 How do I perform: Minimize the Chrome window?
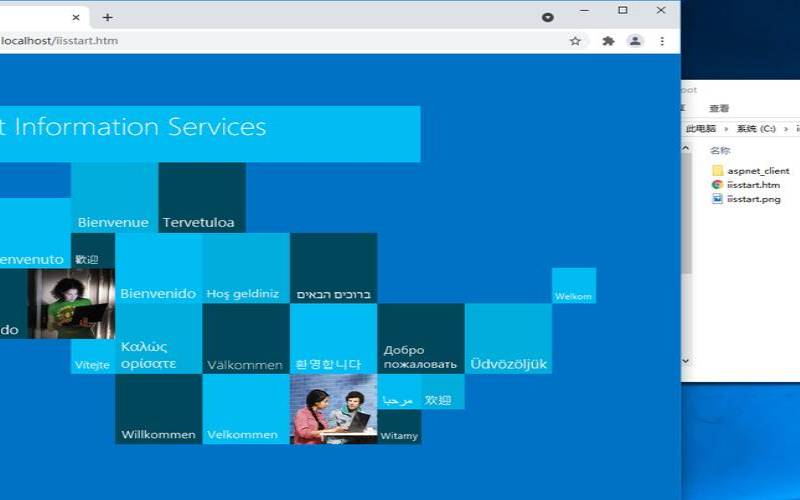585,10
